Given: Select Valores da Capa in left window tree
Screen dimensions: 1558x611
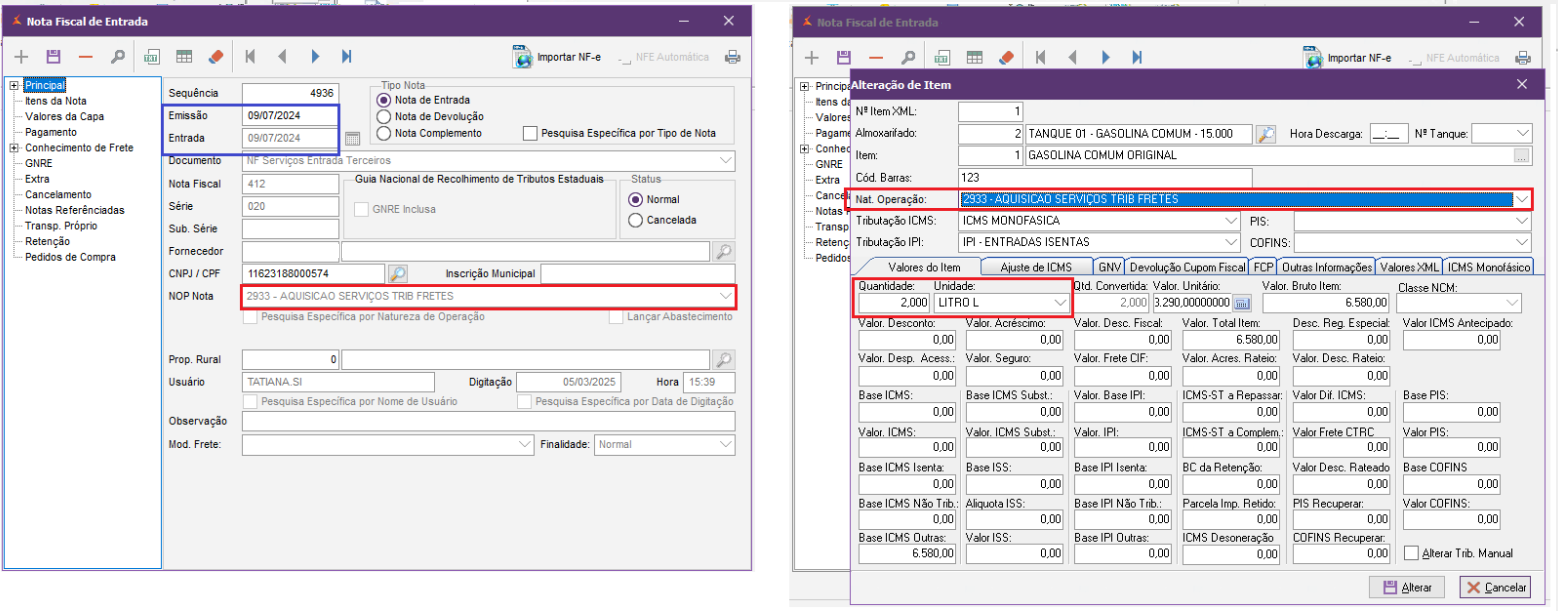Looking at the screenshot, I should click(x=64, y=116).
